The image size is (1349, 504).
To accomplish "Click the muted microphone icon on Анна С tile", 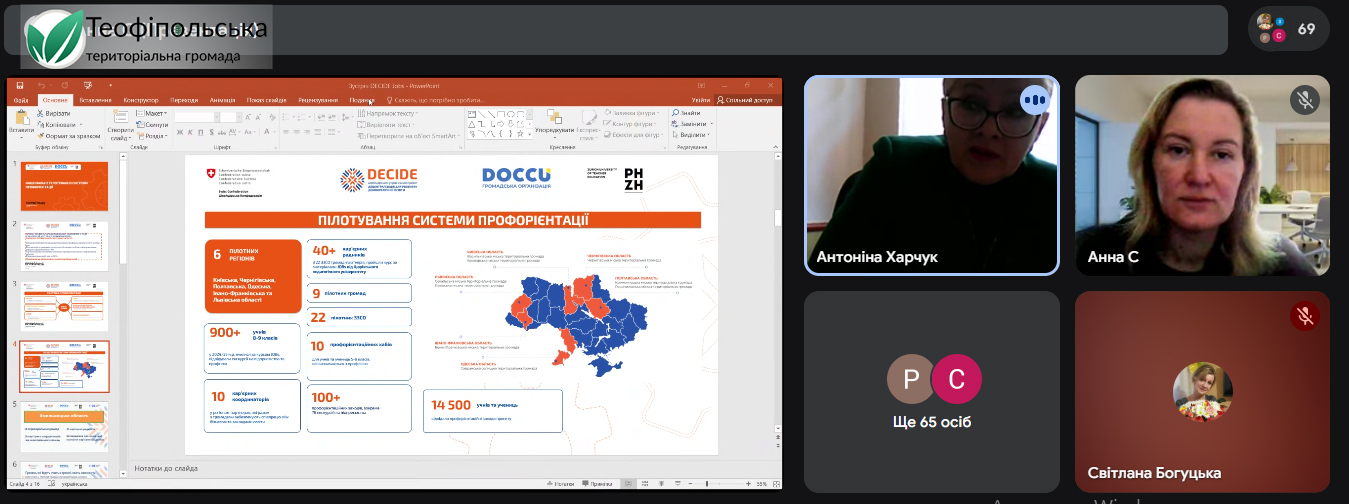I will point(1304,100).
